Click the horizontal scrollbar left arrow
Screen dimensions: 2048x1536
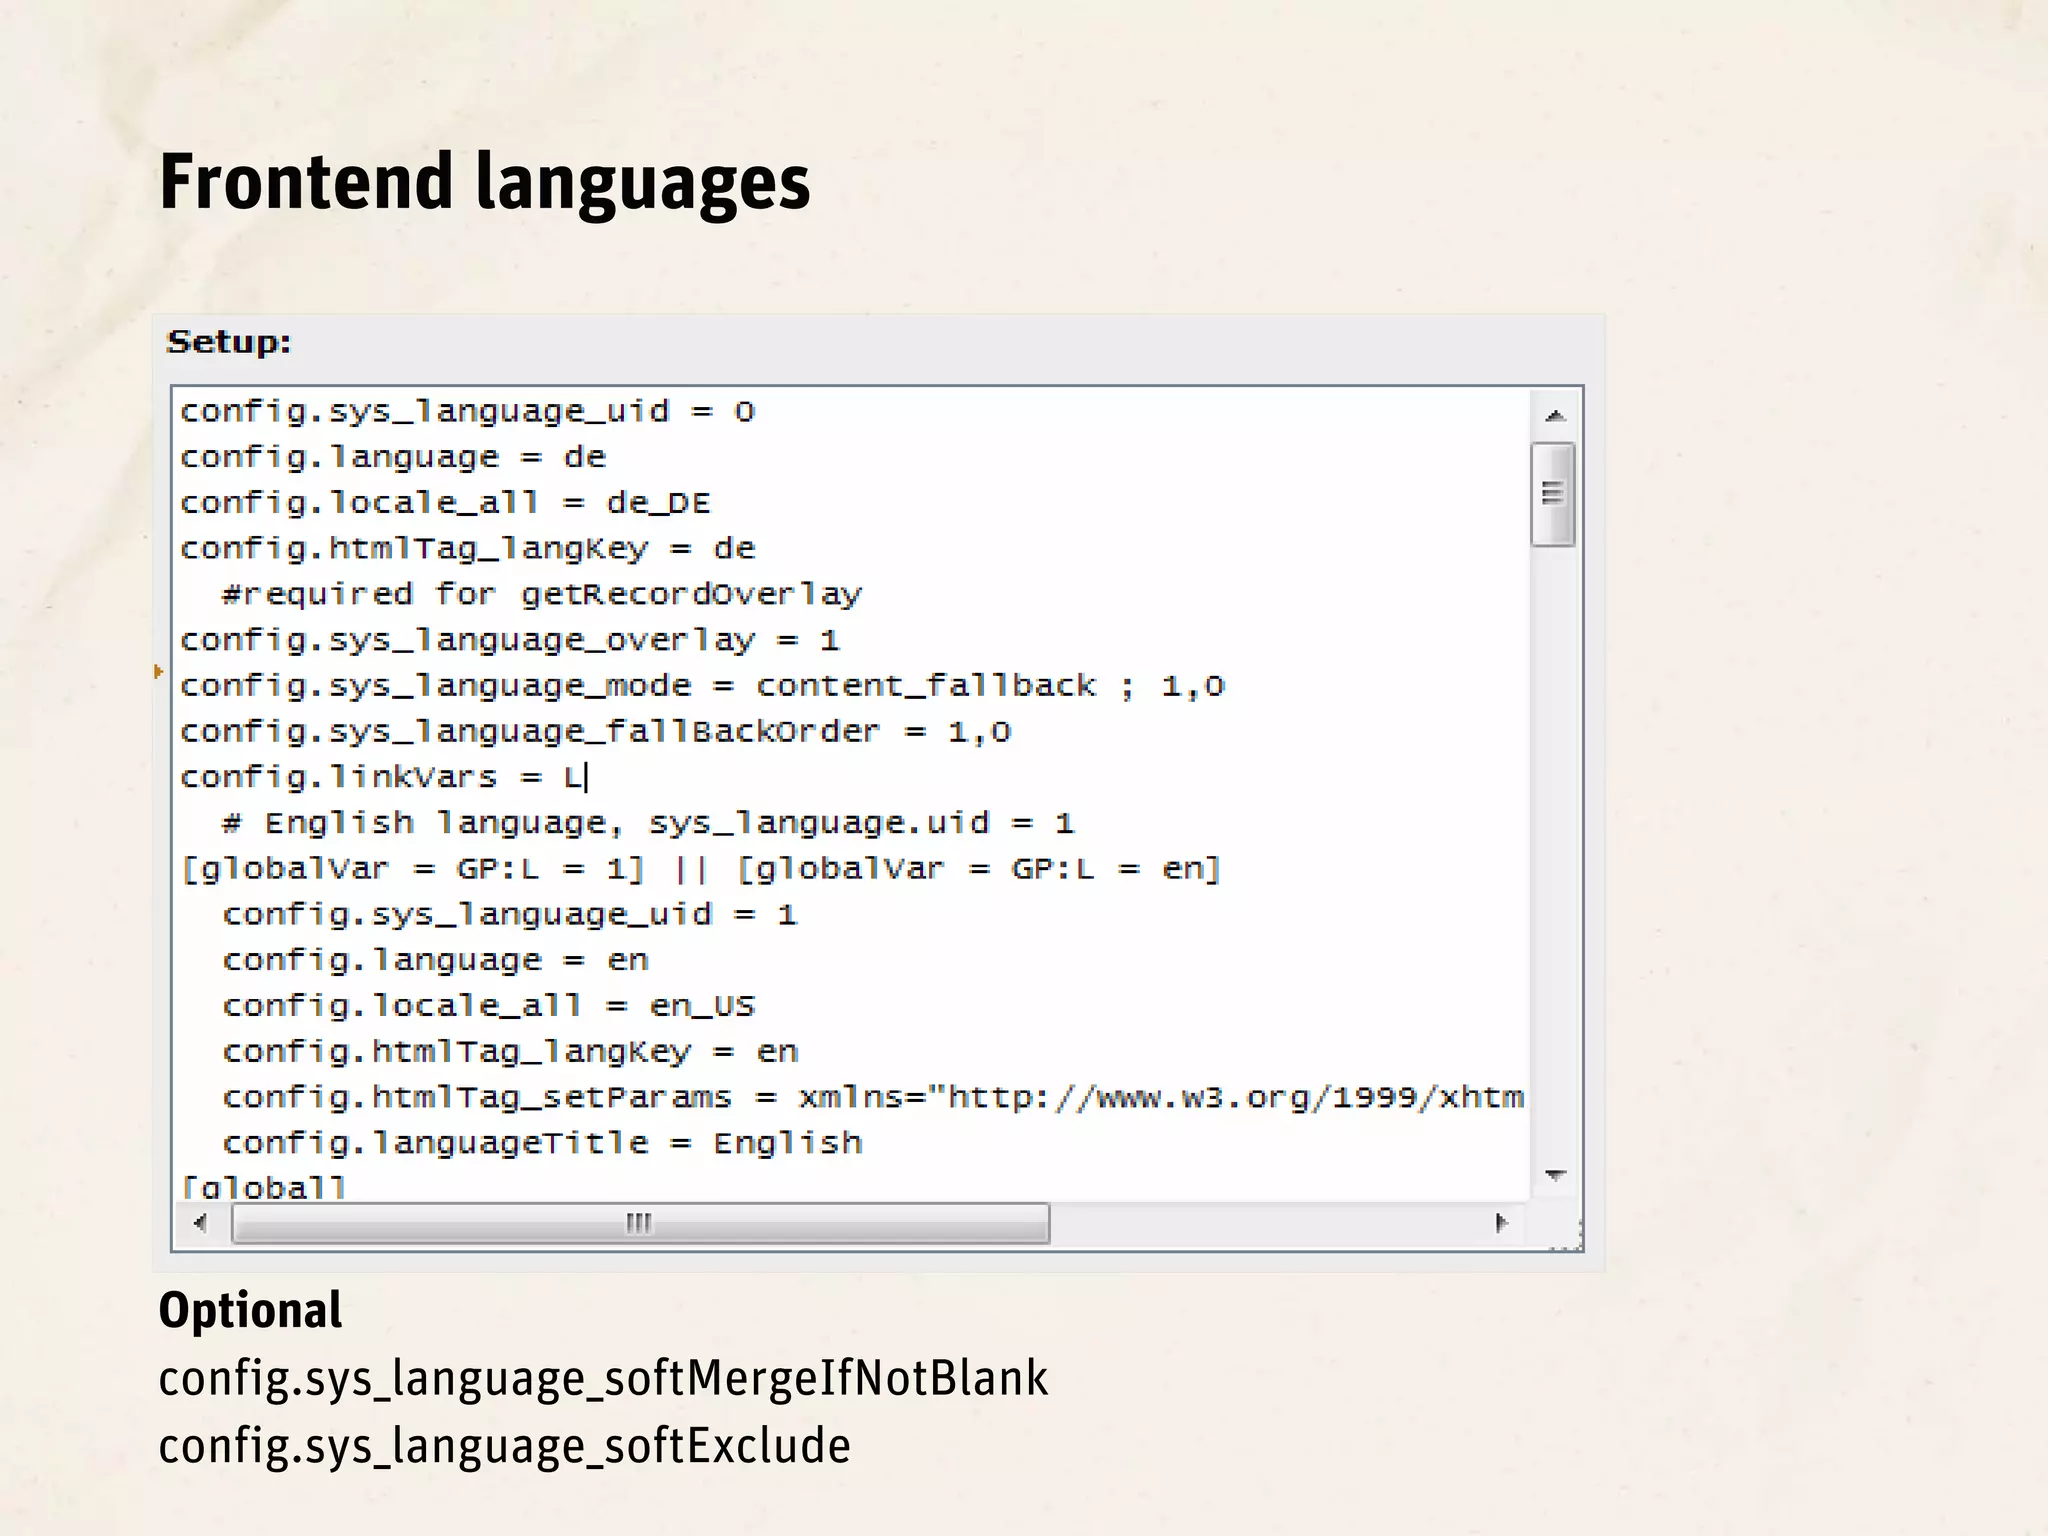click(201, 1222)
